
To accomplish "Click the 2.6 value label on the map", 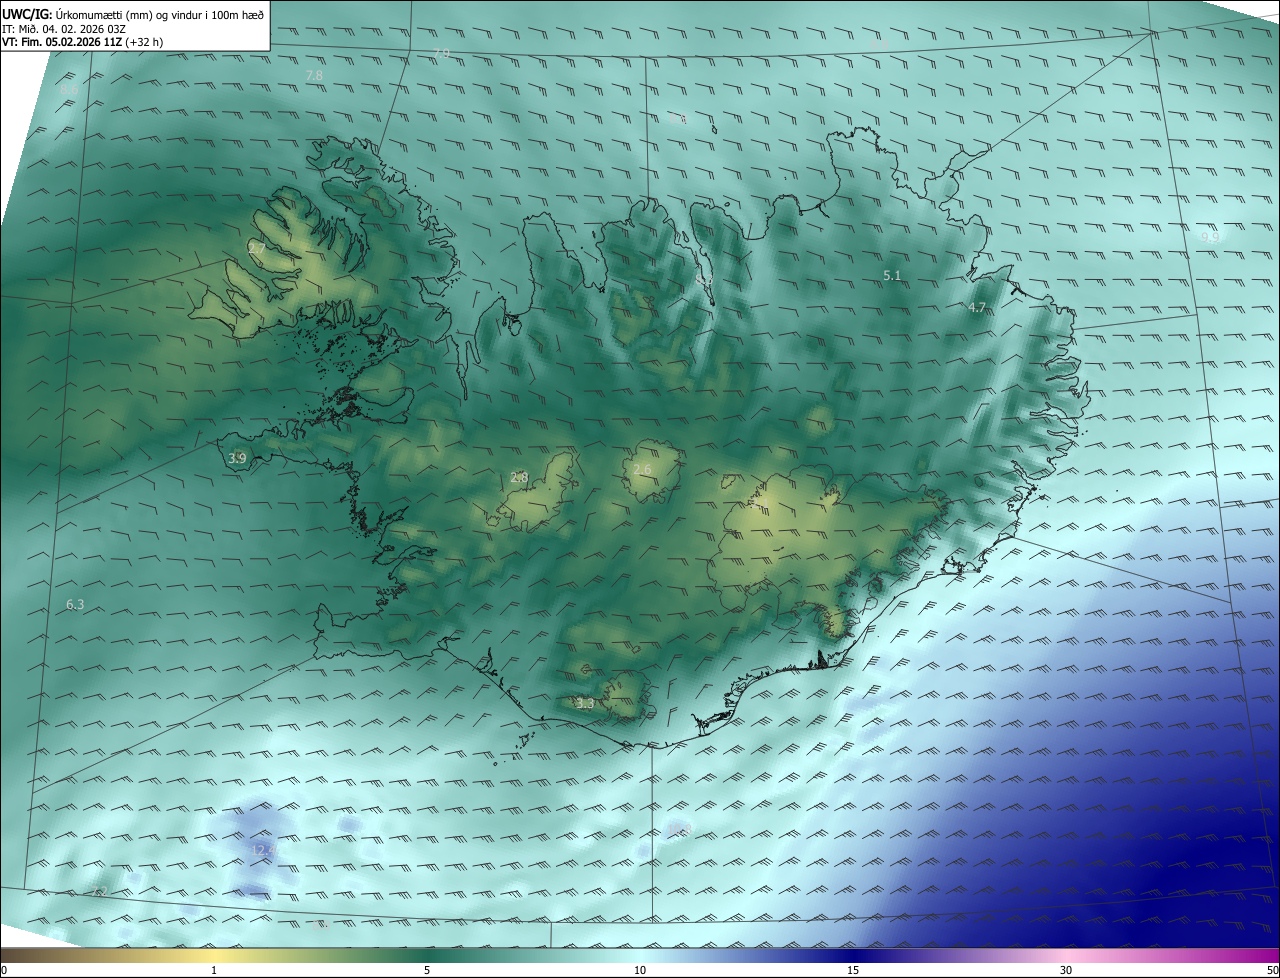I will coord(642,470).
